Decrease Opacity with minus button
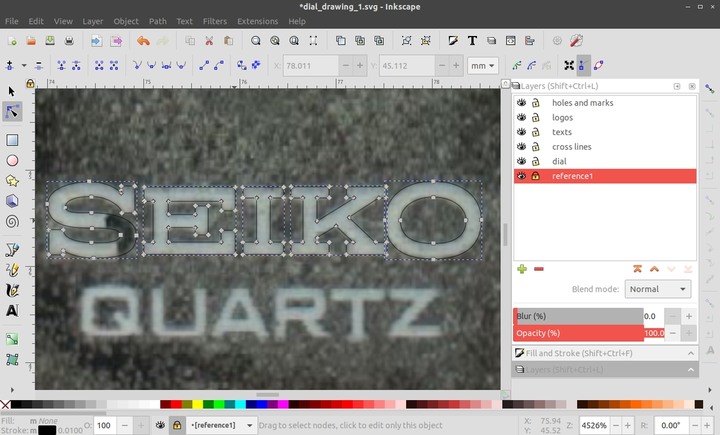 tap(673, 333)
